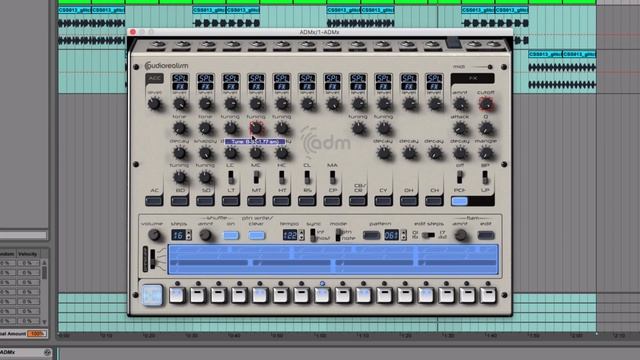The image size is (640, 360).
Task: Toggle the FX button on the MT channel
Action: (256, 87)
